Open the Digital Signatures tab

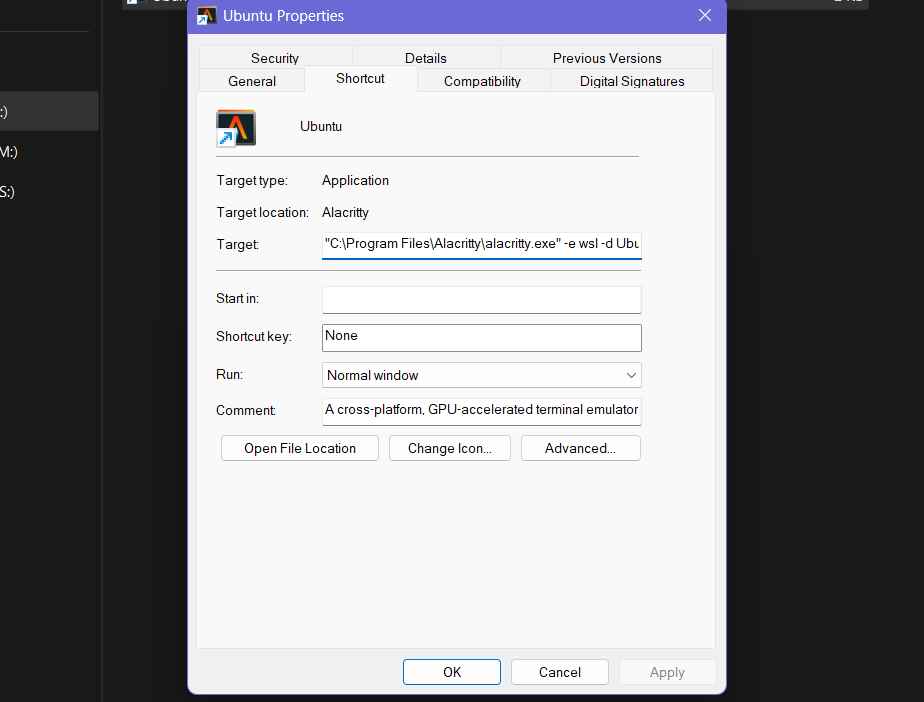point(632,81)
